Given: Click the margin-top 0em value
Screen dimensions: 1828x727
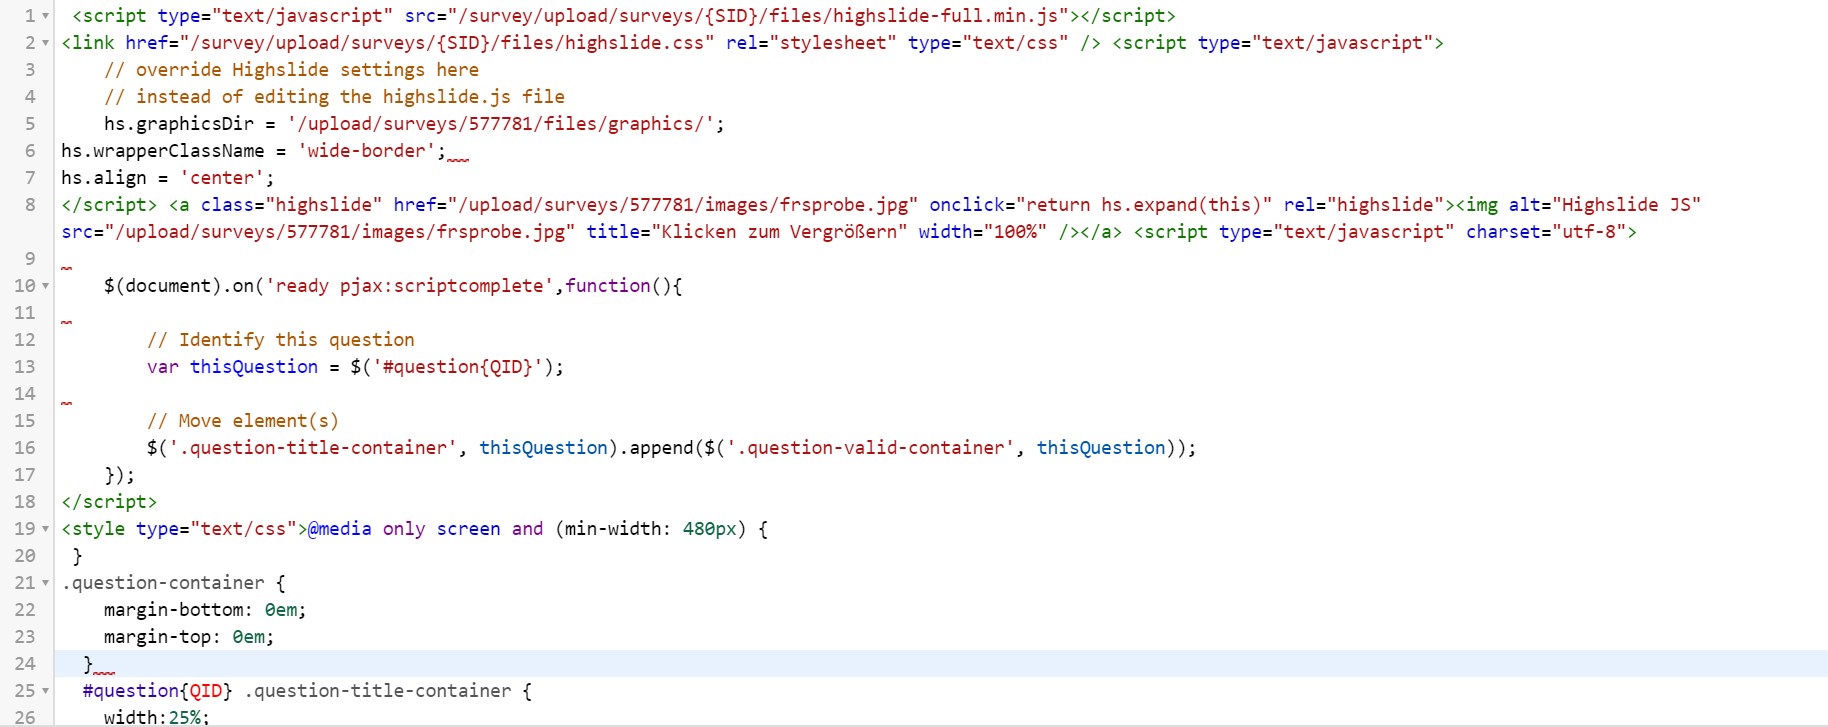Looking at the screenshot, I should (249, 637).
